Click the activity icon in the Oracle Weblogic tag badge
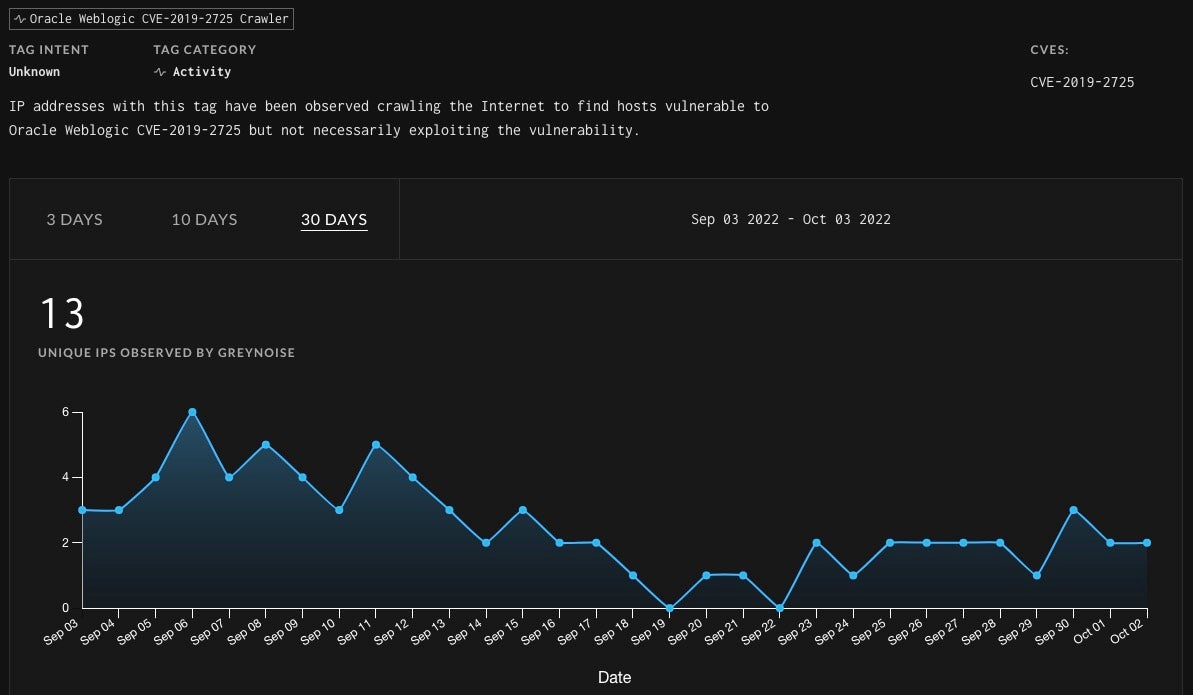The image size is (1193, 695). [19, 19]
